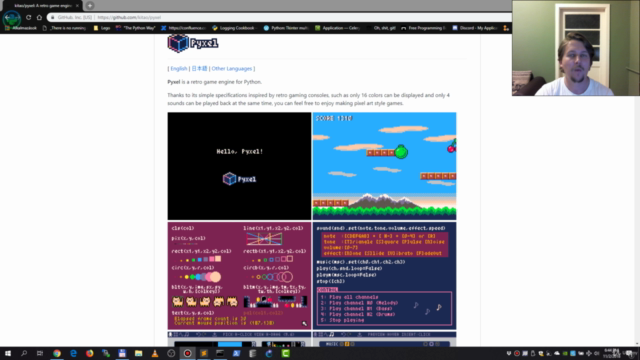Open the Lego bookmarks folder
Image resolution: width=640 pixels, height=360 pixels.
point(102,28)
